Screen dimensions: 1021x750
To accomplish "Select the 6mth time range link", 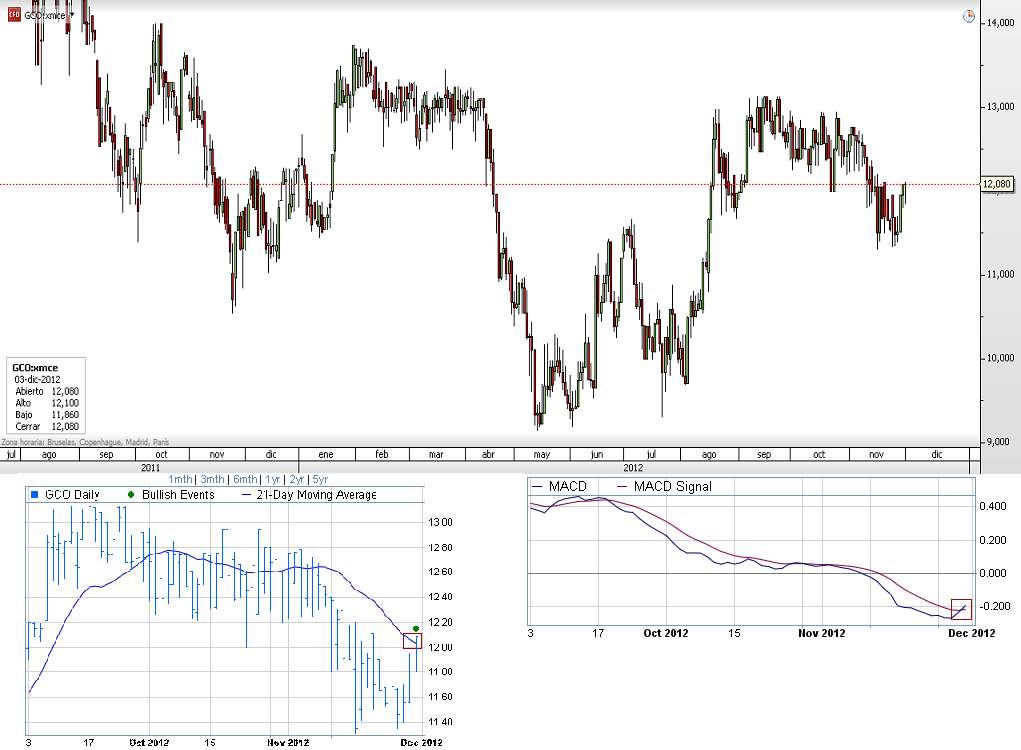I will click(245, 479).
